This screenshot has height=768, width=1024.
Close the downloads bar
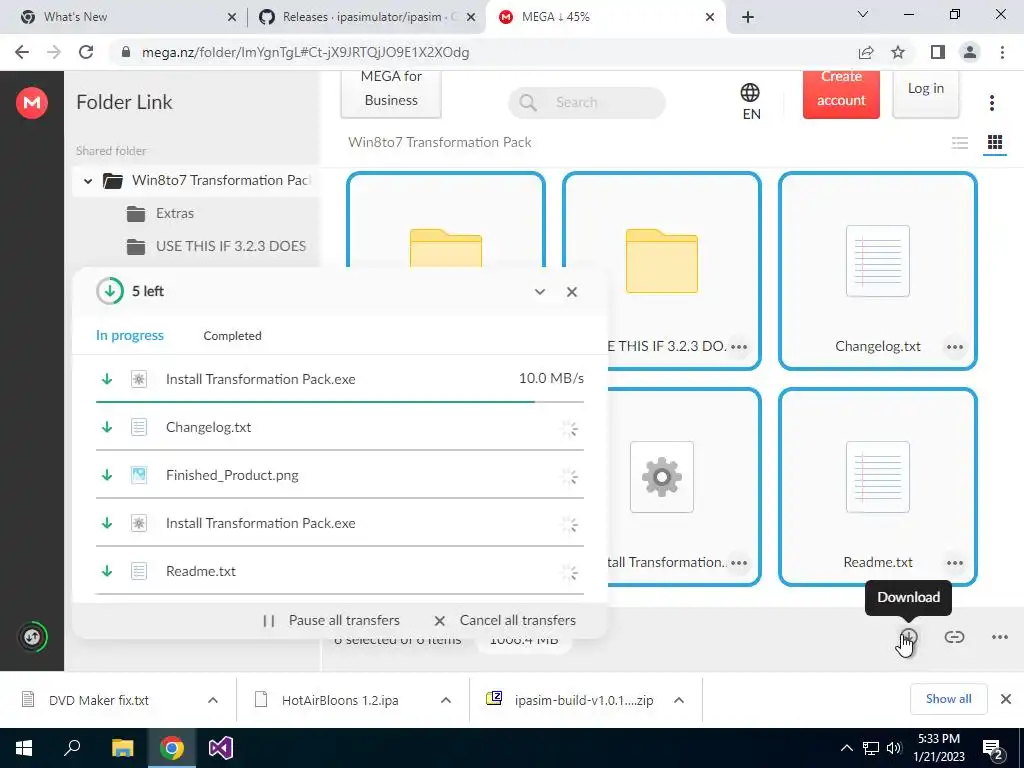click(1006, 699)
